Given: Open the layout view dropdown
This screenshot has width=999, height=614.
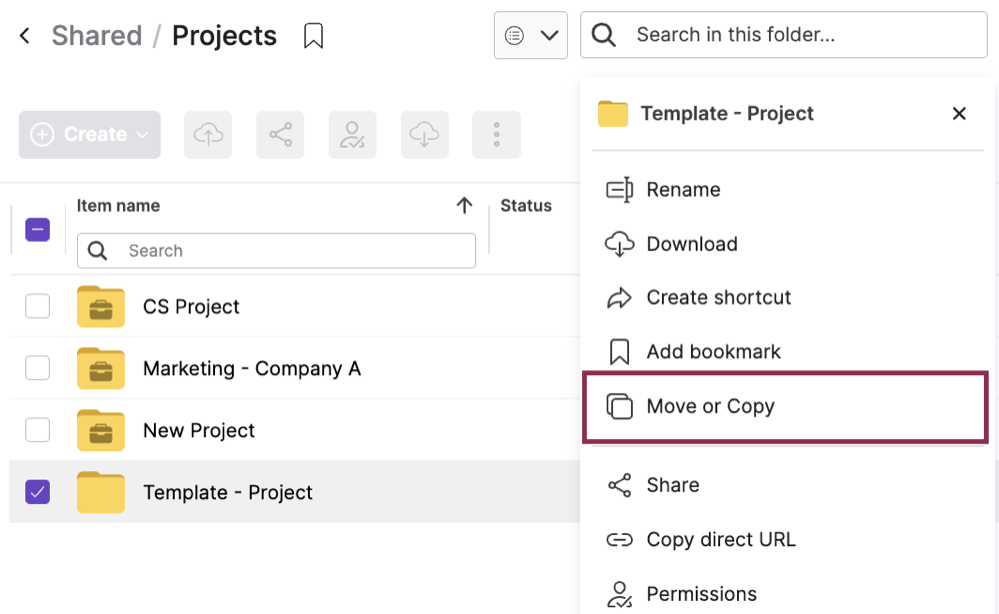Looking at the screenshot, I should point(530,34).
